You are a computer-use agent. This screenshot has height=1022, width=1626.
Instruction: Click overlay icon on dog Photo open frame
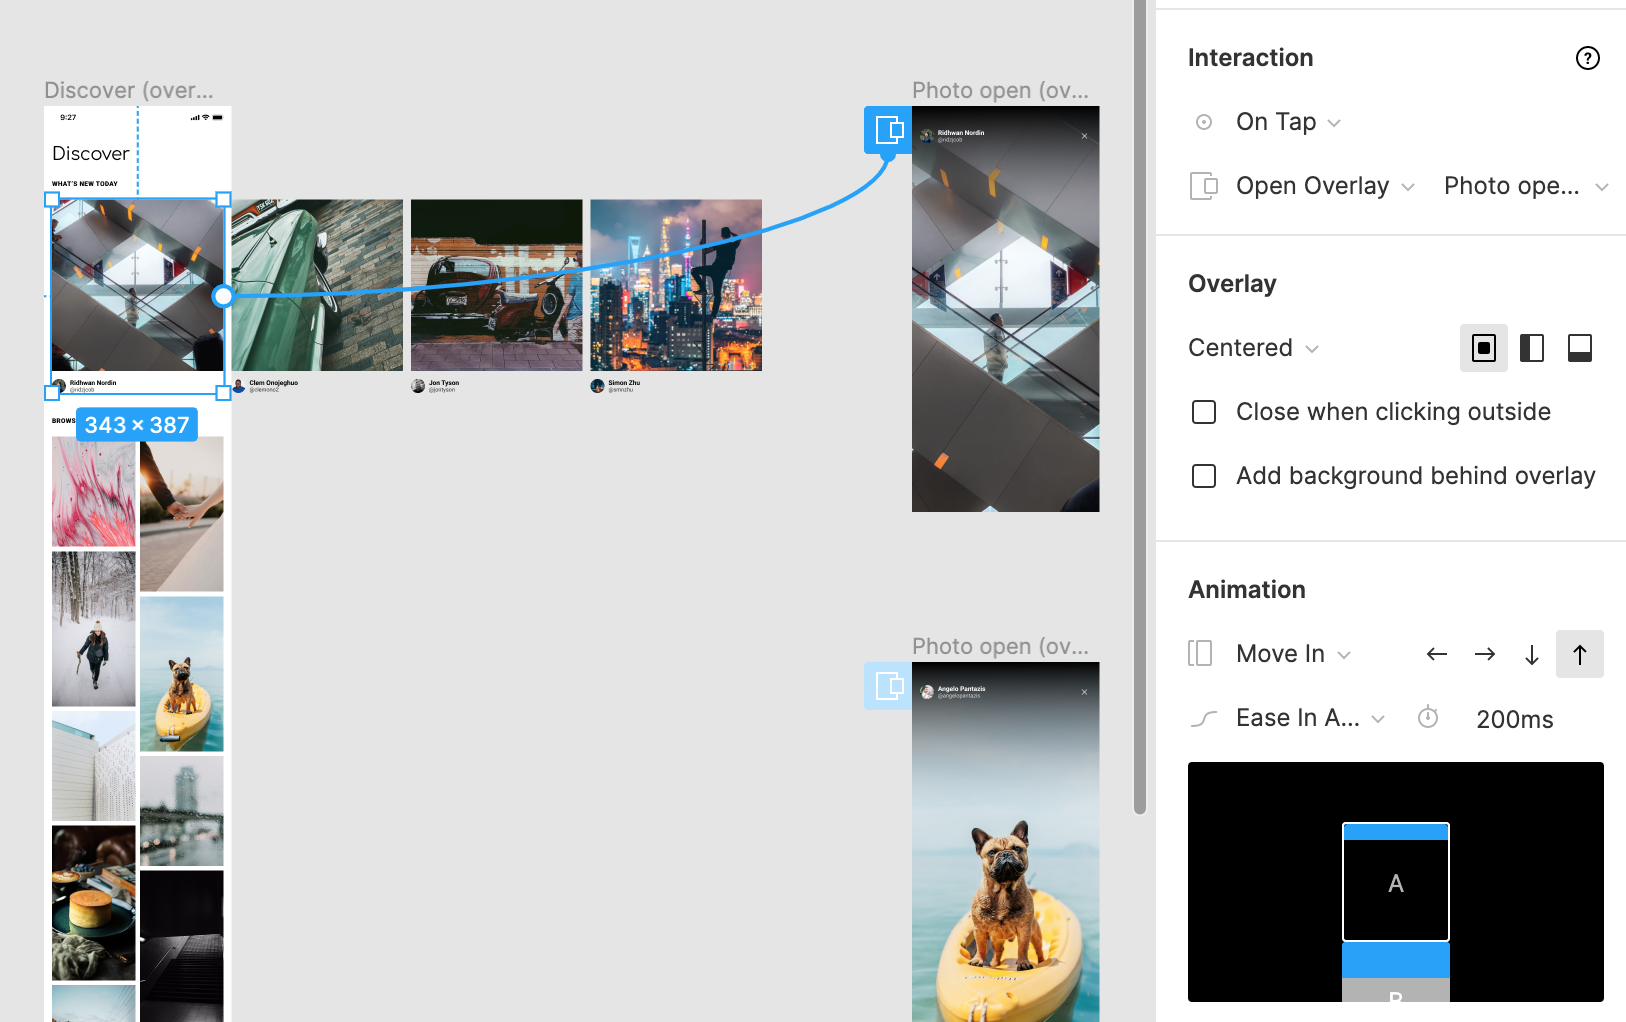point(888,686)
